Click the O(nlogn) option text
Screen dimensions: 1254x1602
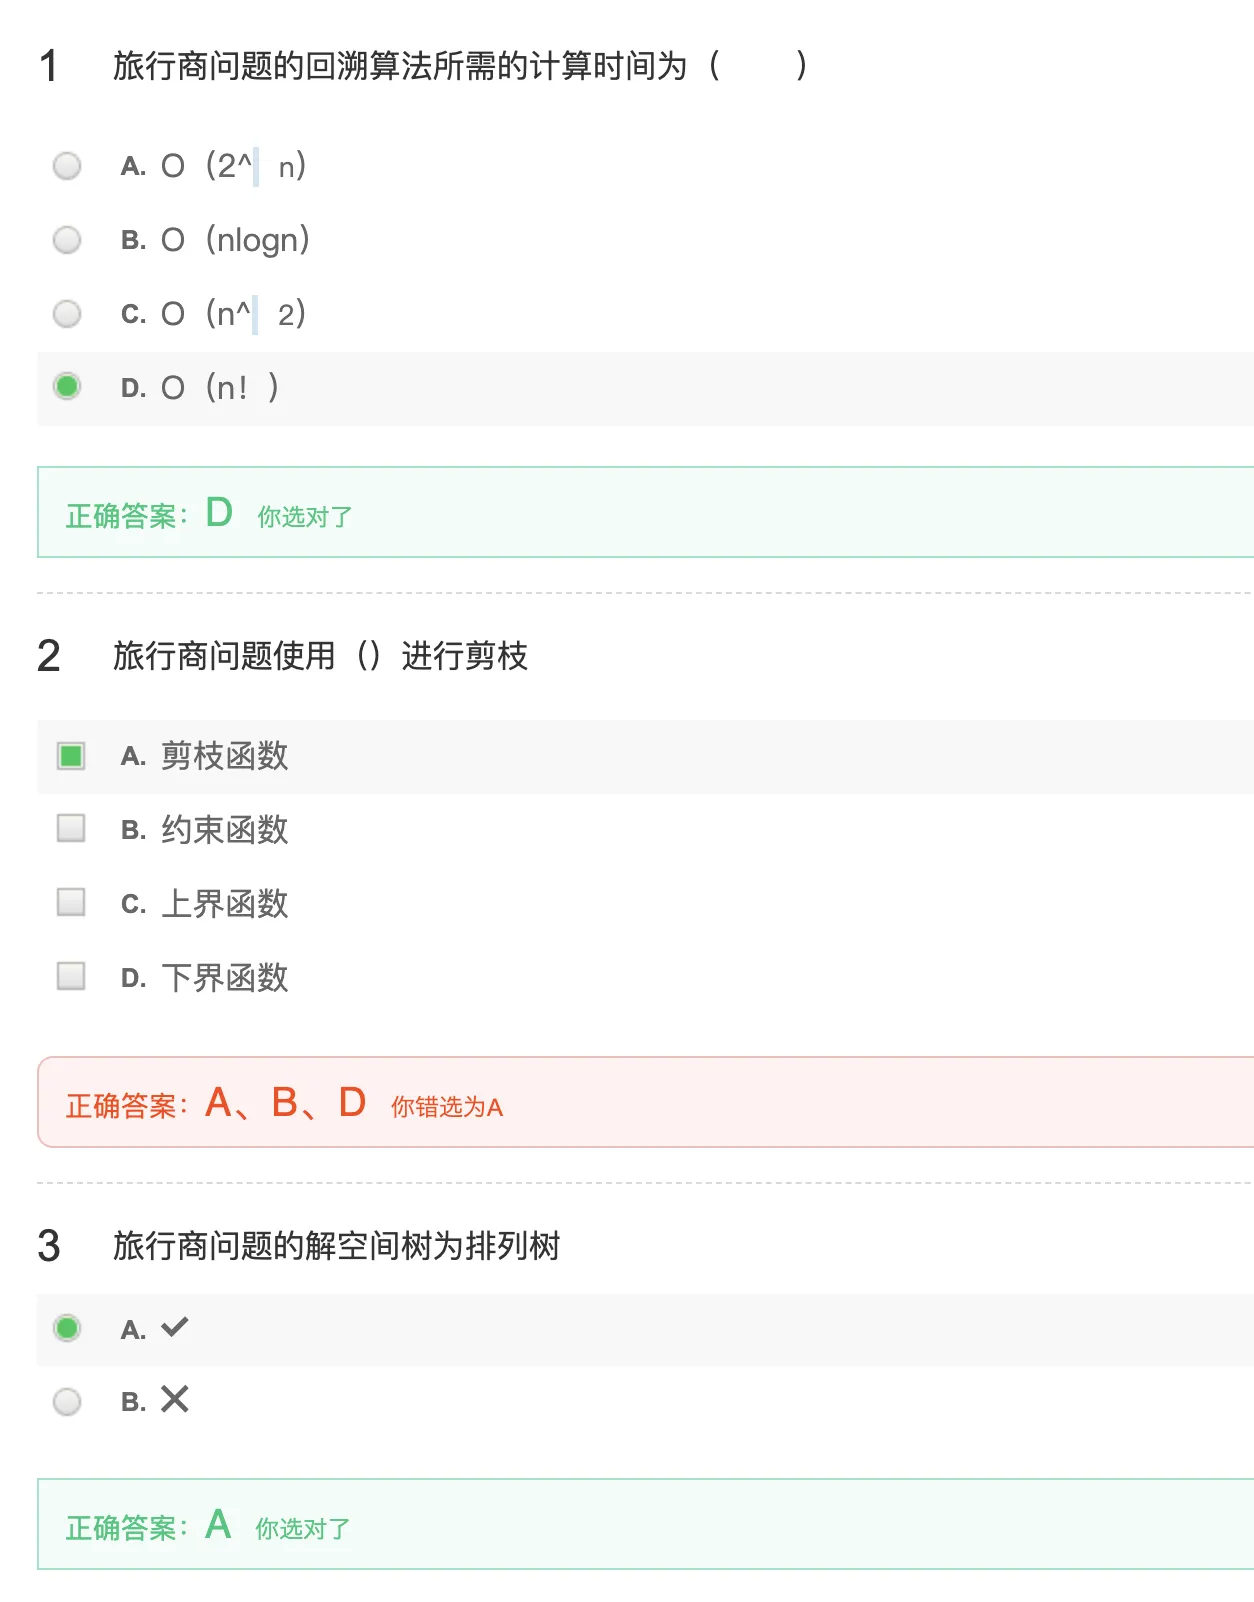click(x=235, y=240)
